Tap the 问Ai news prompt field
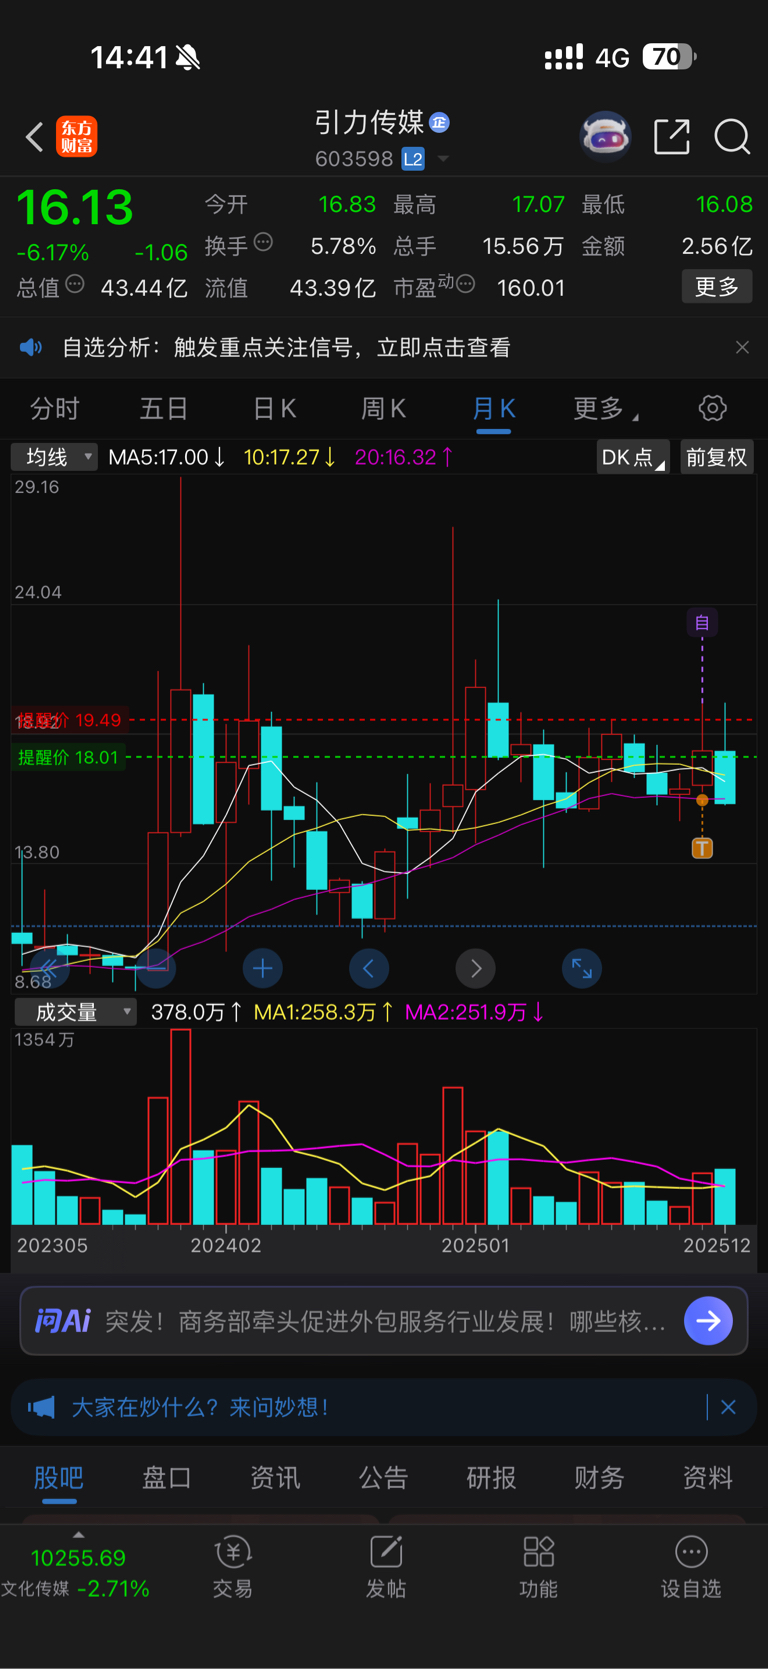The width and height of the screenshot is (768, 1669). click(385, 1321)
